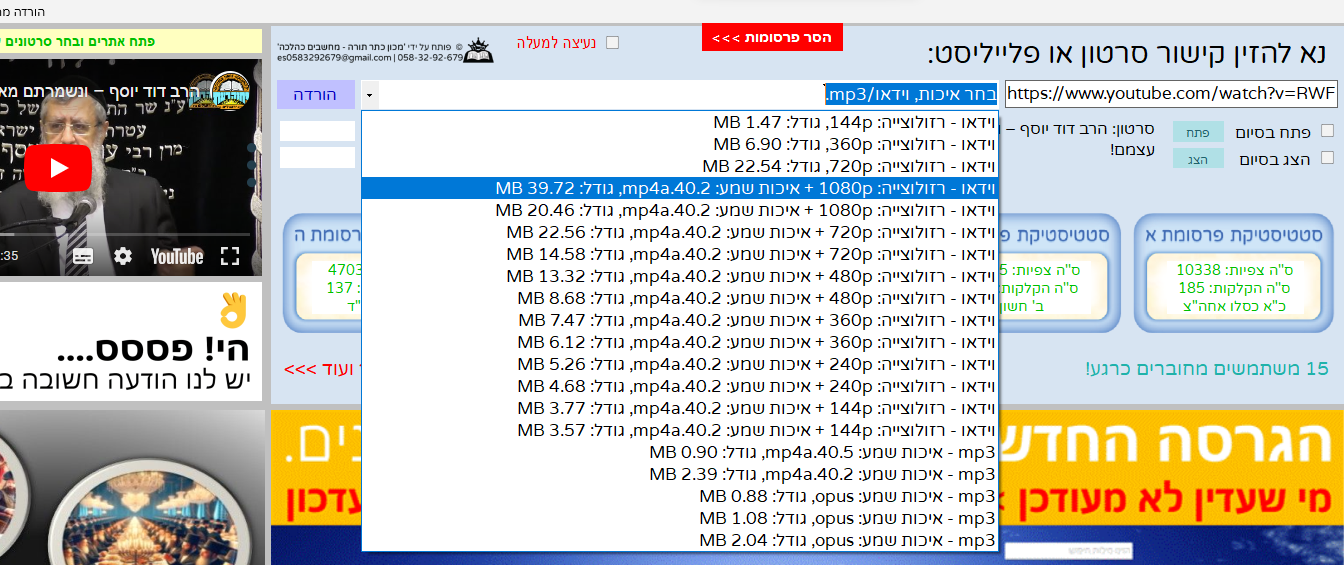Image resolution: width=1344 pixels, height=565 pixels.
Task: Toggle subtitles in the YouTube player
Action: [x=83, y=256]
